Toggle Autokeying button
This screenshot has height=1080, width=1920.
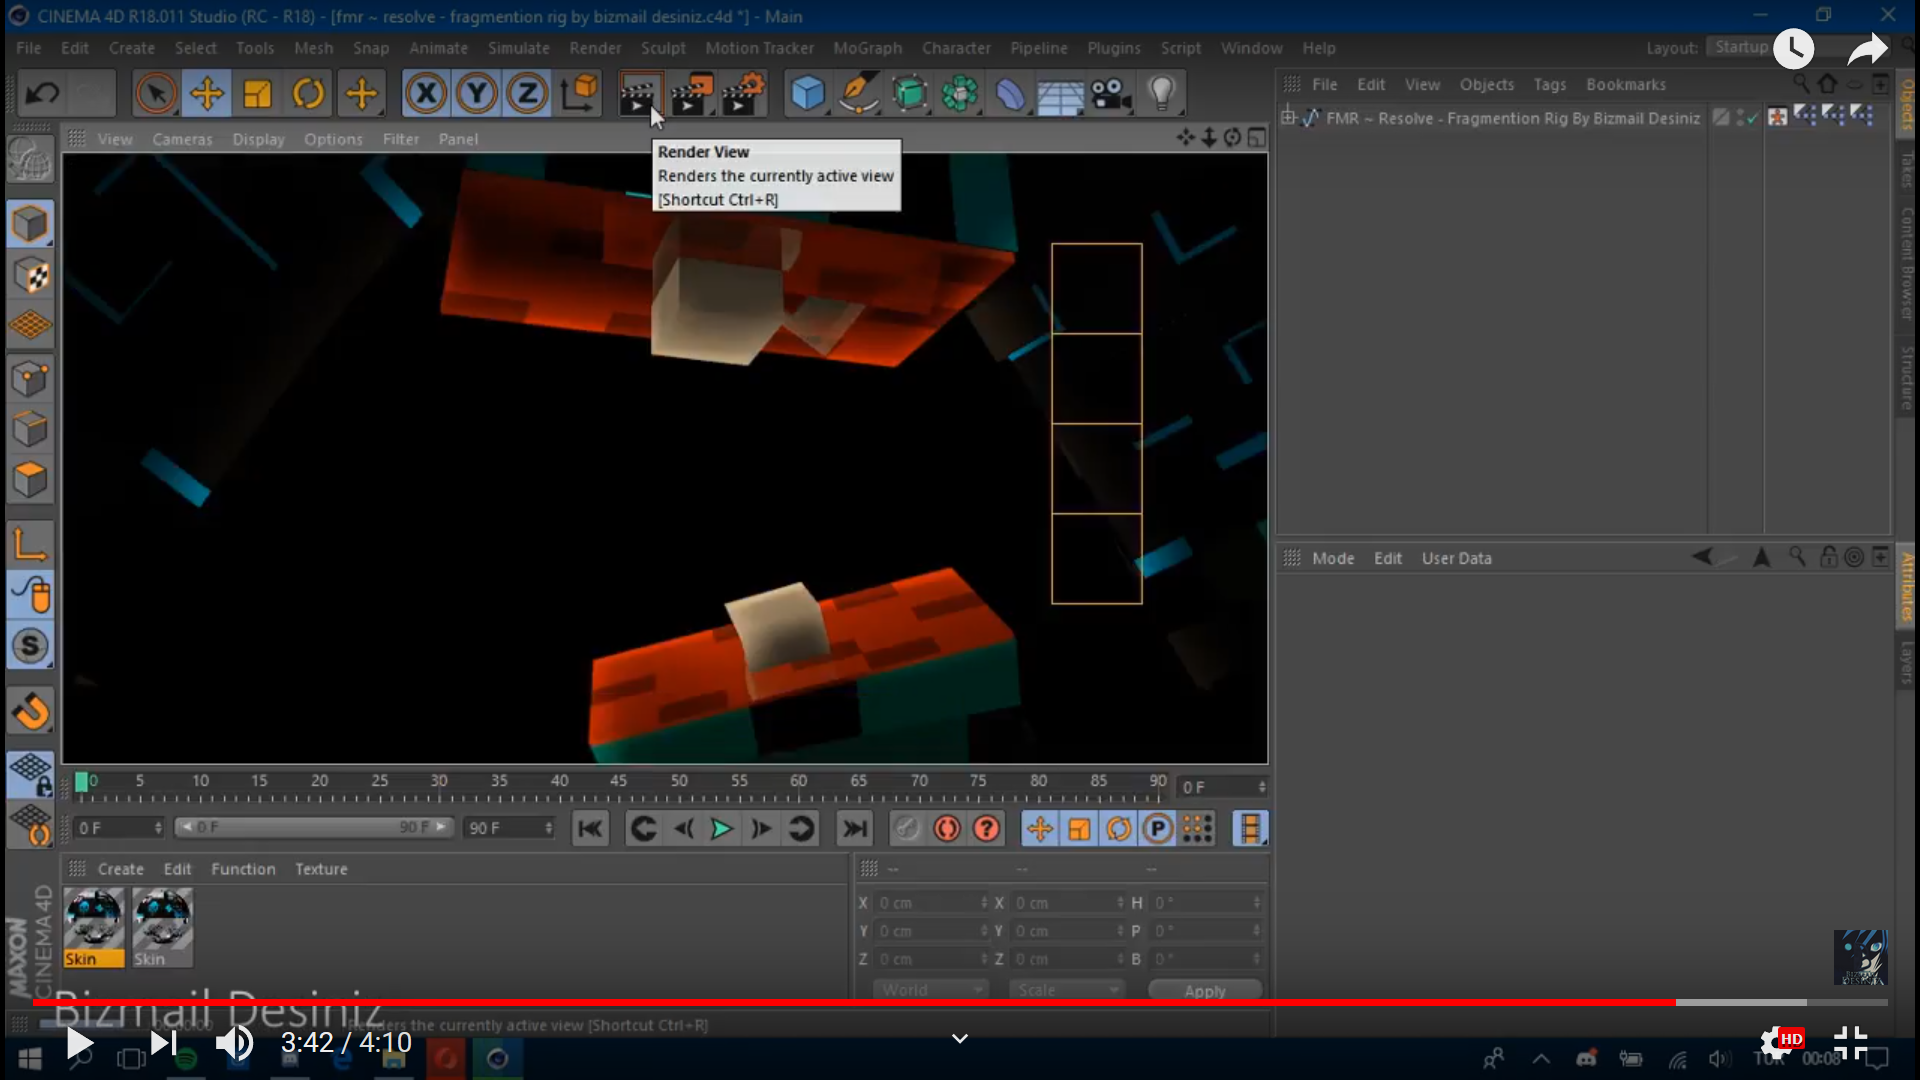pos(947,829)
